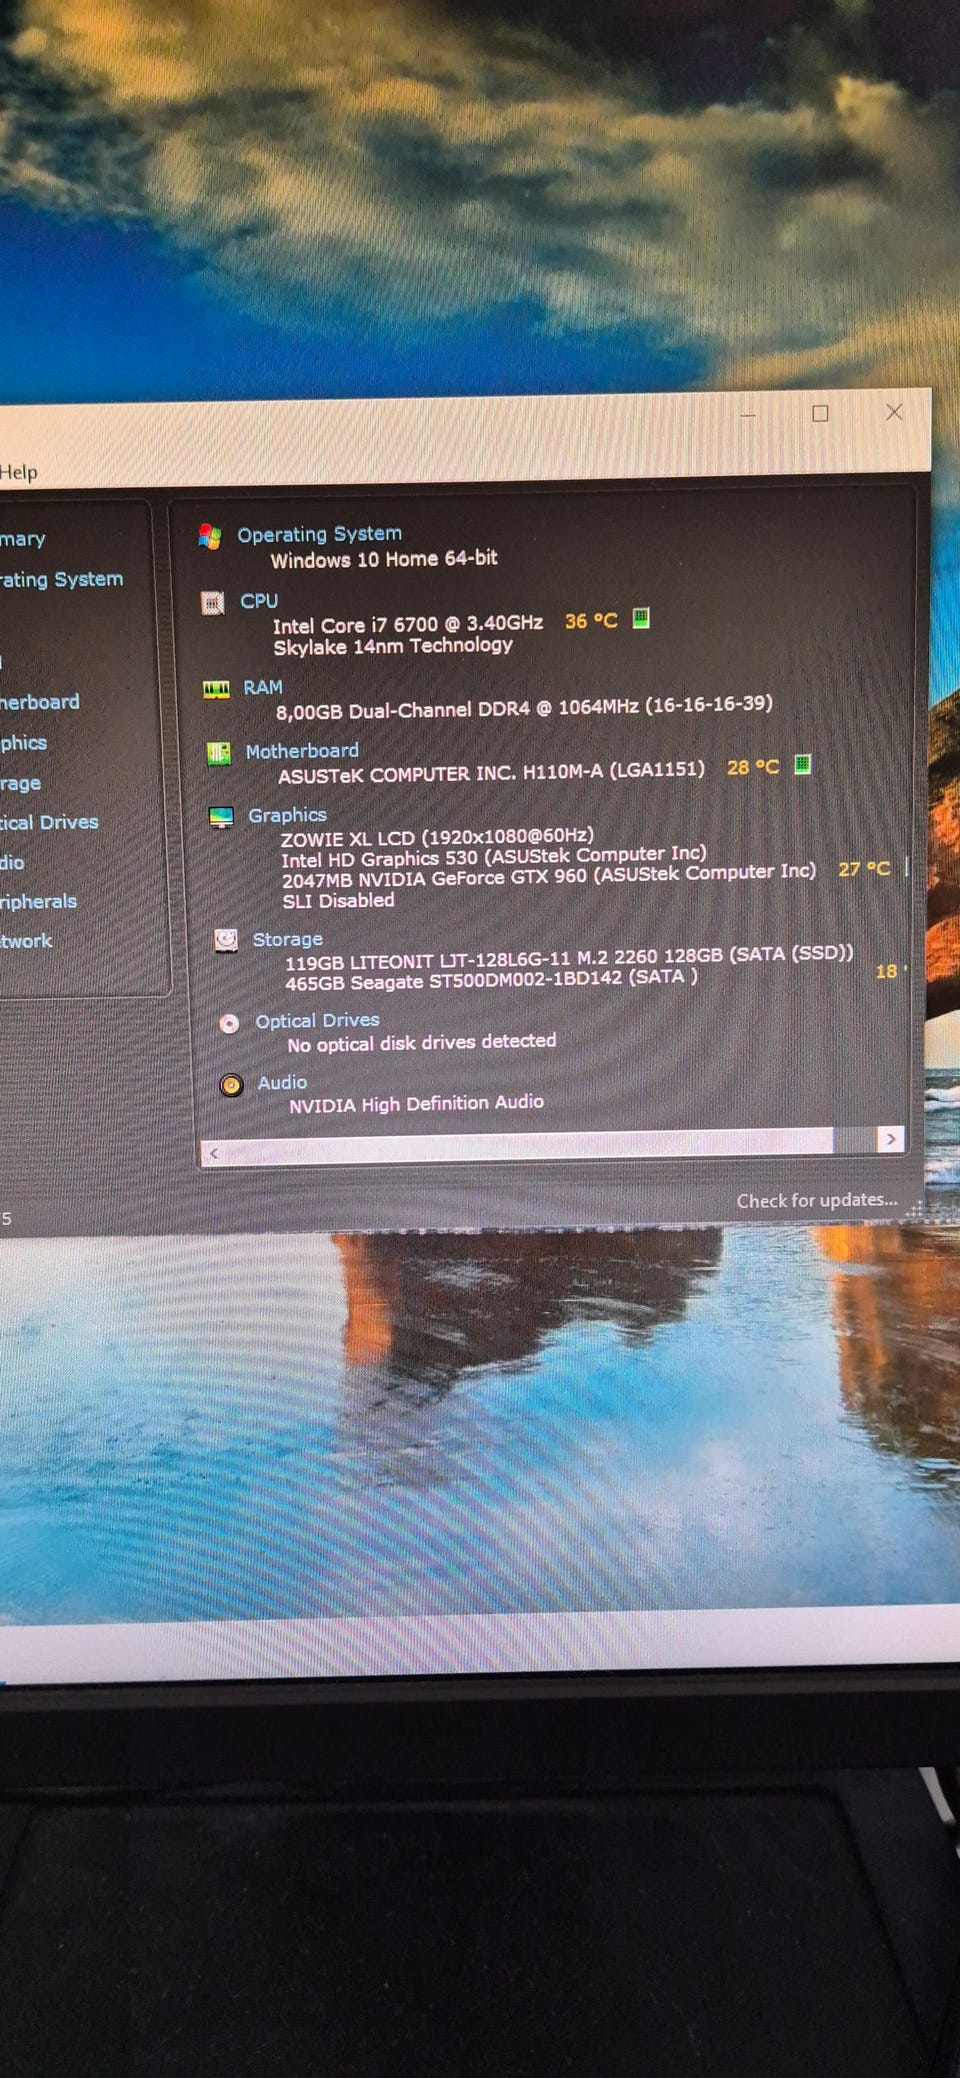This screenshot has height=2078, width=960.
Task: Click the Motherboard section icon
Action: point(218,753)
